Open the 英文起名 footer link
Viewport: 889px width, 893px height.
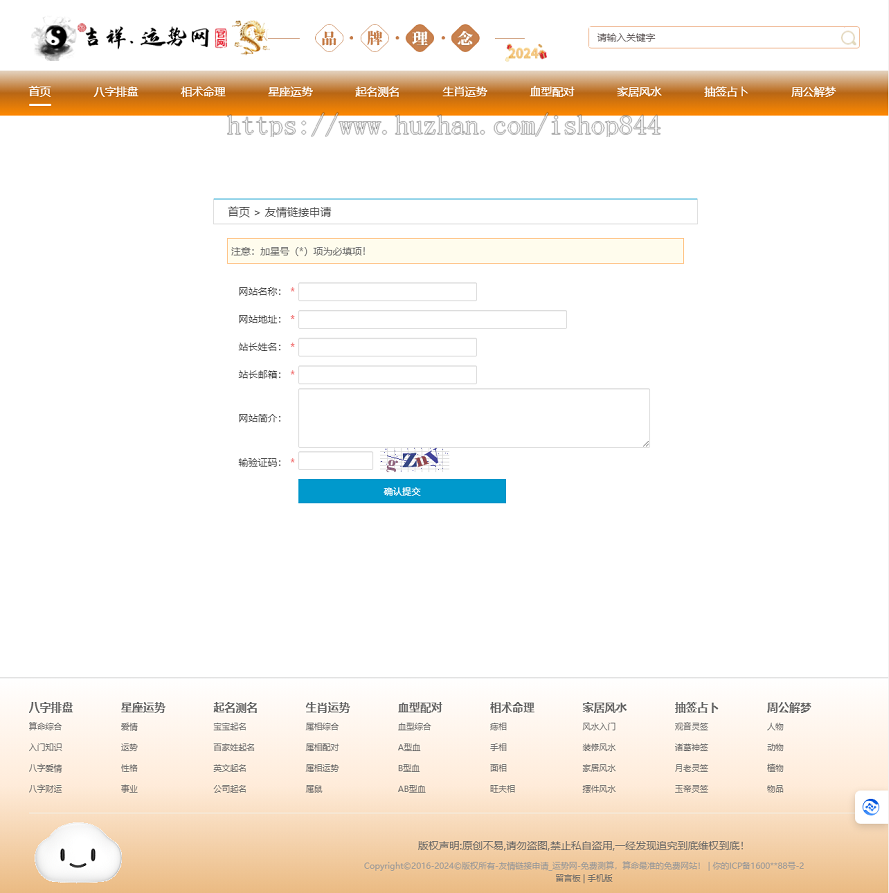pyautogui.click(x=230, y=768)
